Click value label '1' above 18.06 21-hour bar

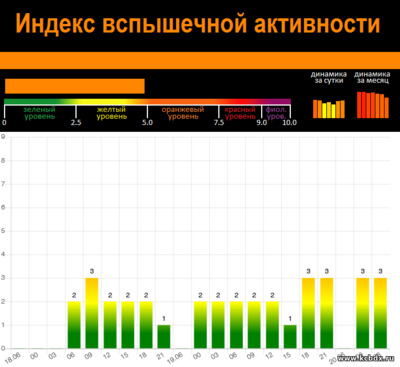pos(164,319)
